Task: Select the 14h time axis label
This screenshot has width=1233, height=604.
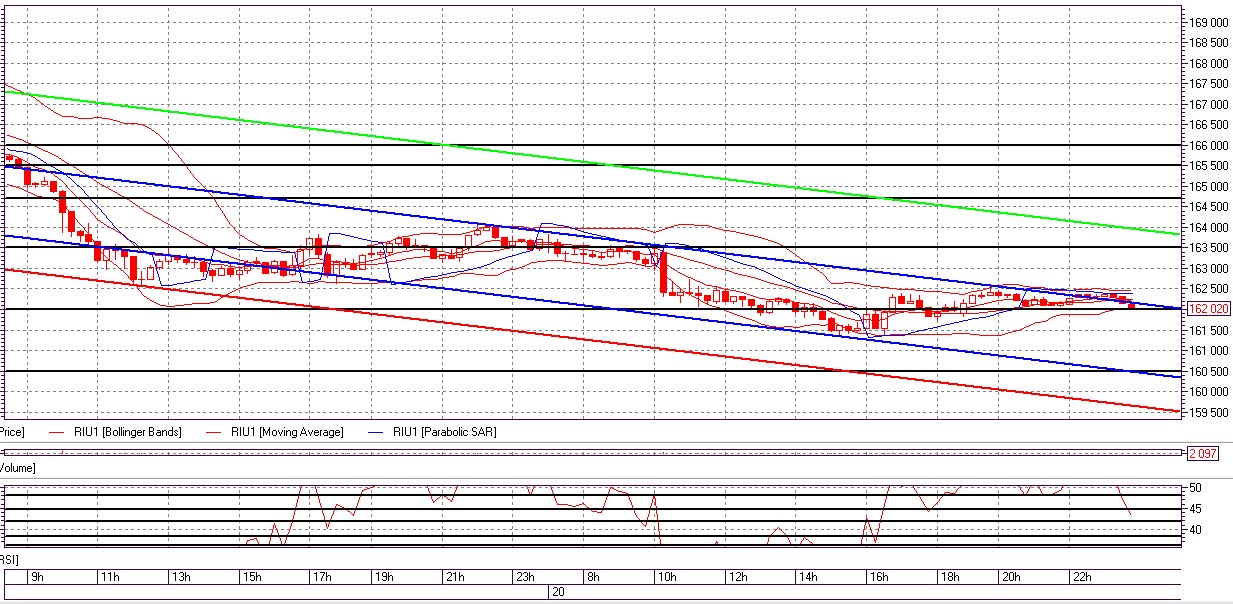Action: point(808,577)
